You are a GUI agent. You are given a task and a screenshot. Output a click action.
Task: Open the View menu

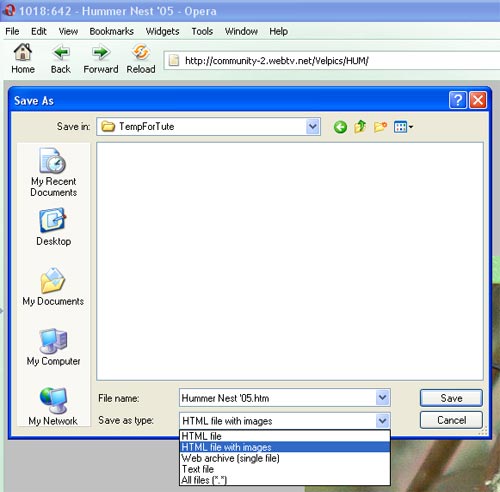[x=68, y=31]
